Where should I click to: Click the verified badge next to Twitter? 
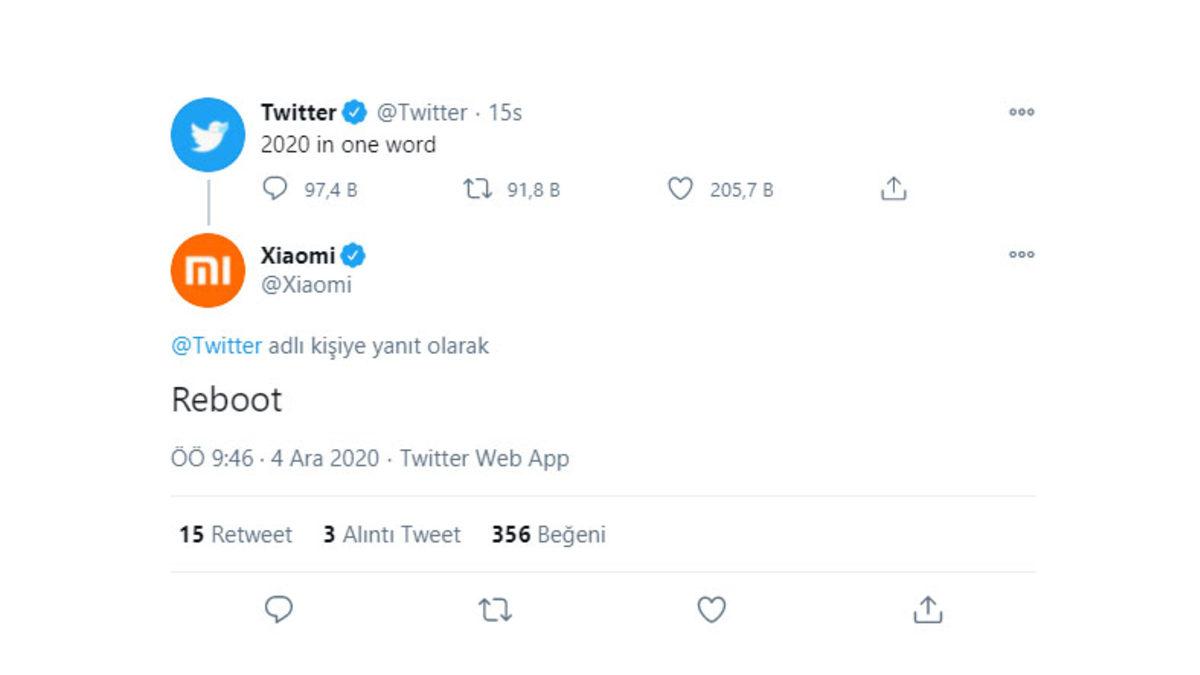point(354,112)
